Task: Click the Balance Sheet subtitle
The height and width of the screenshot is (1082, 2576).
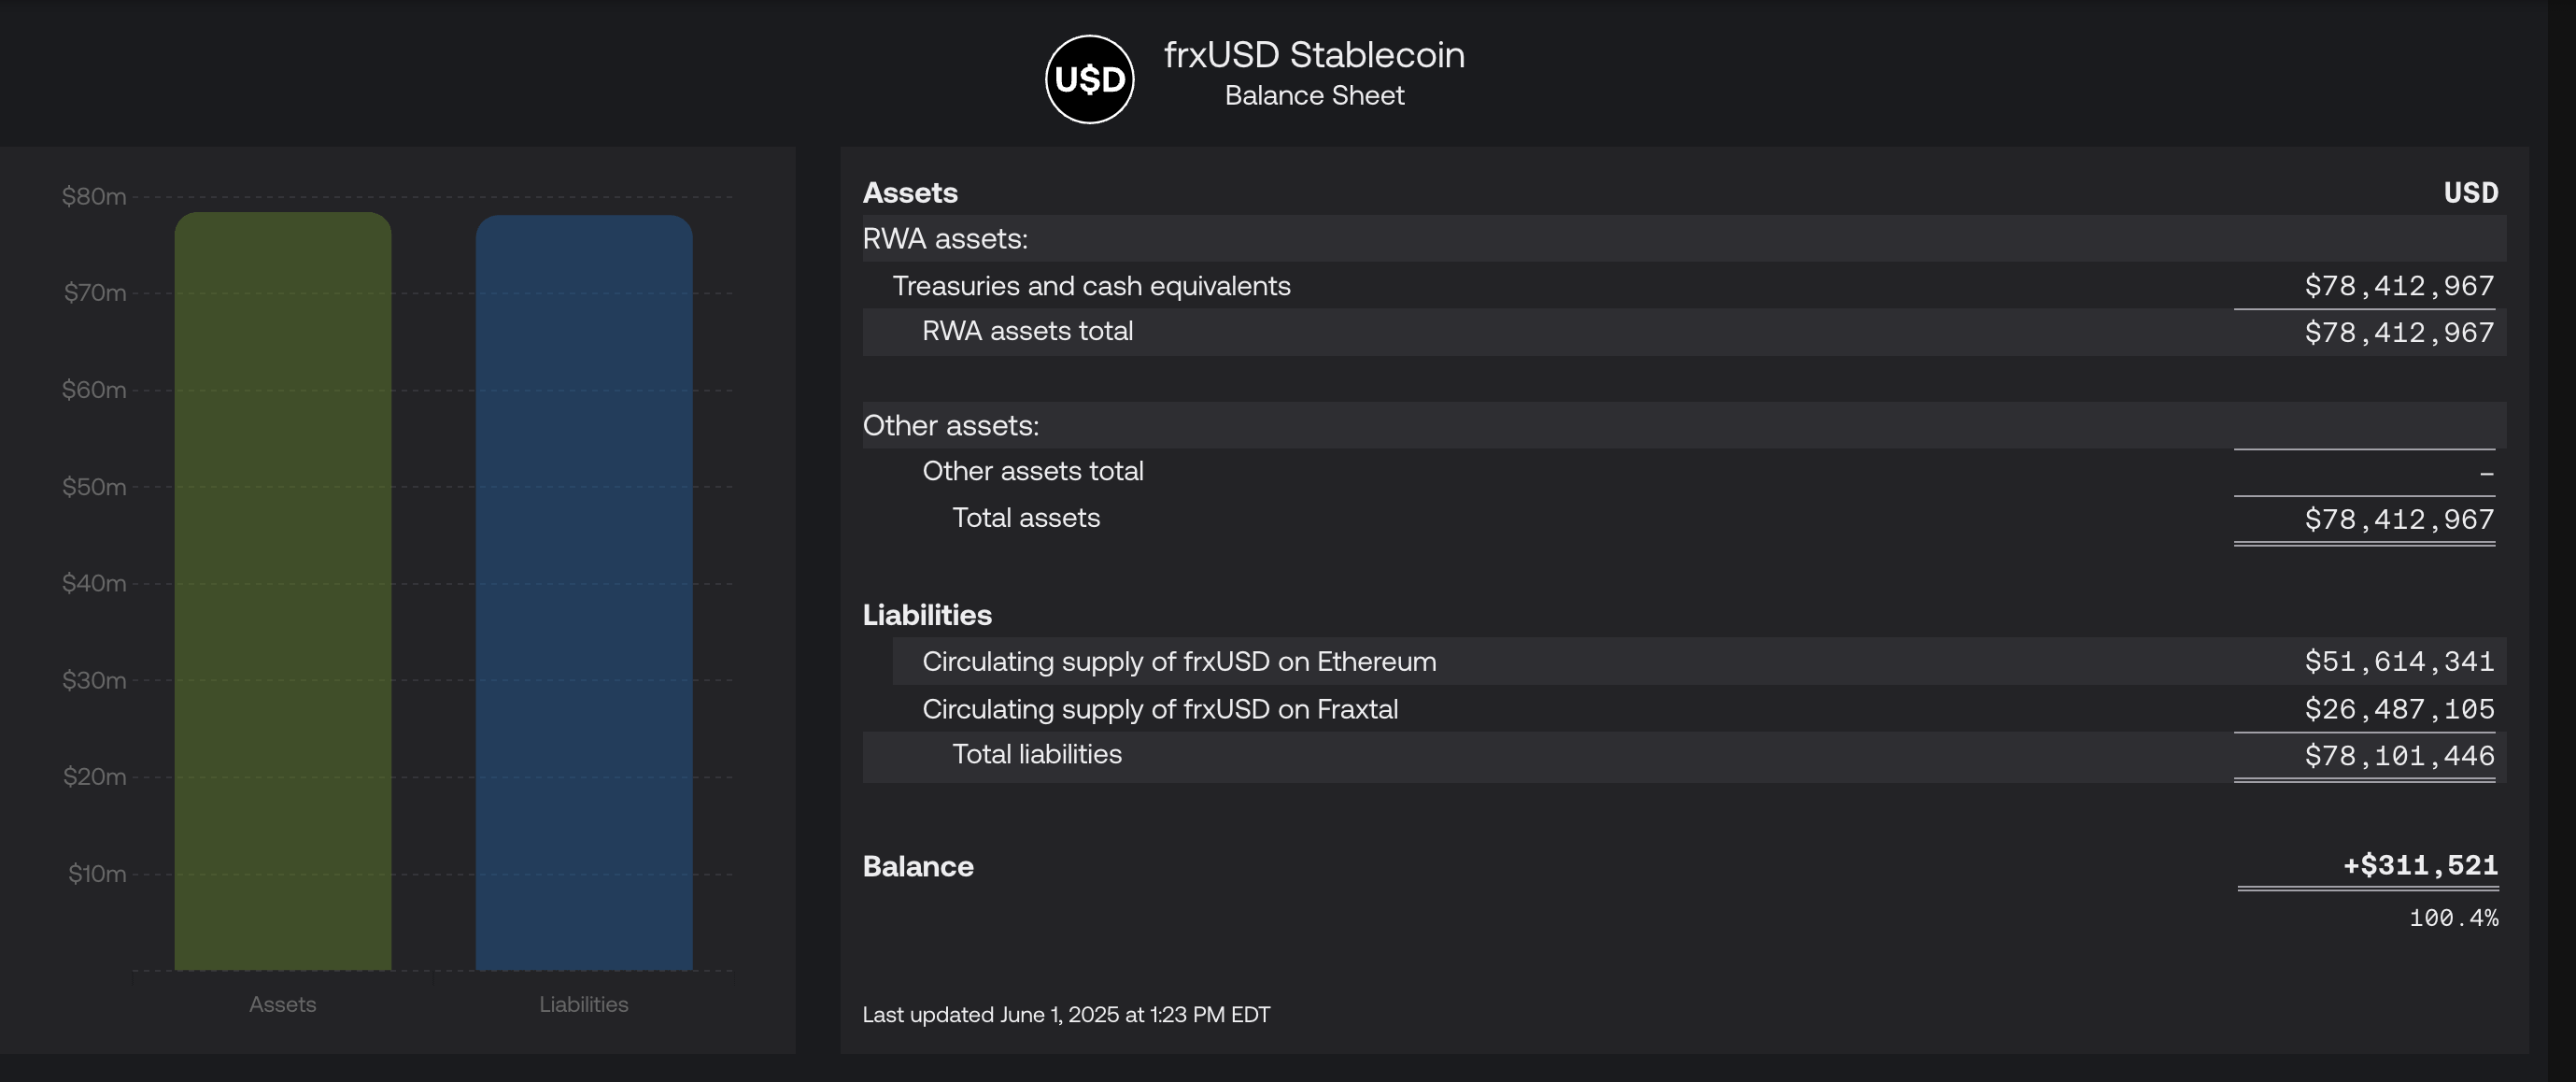Action: coord(1314,95)
